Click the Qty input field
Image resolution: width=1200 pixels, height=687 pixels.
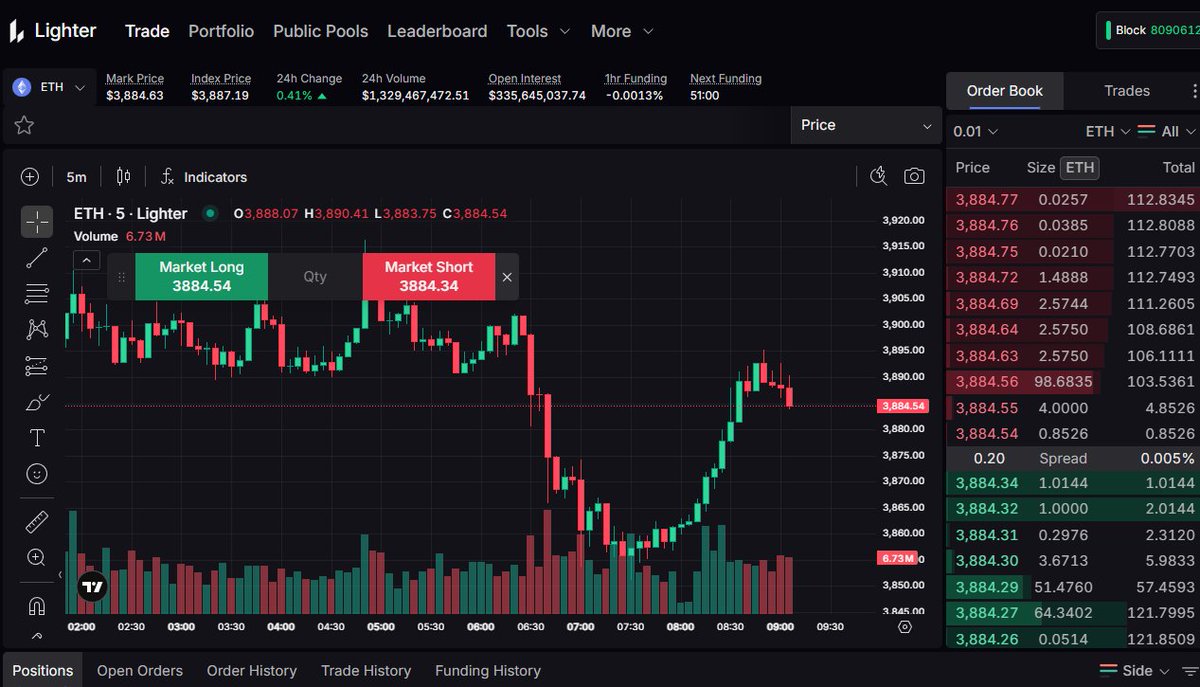315,276
